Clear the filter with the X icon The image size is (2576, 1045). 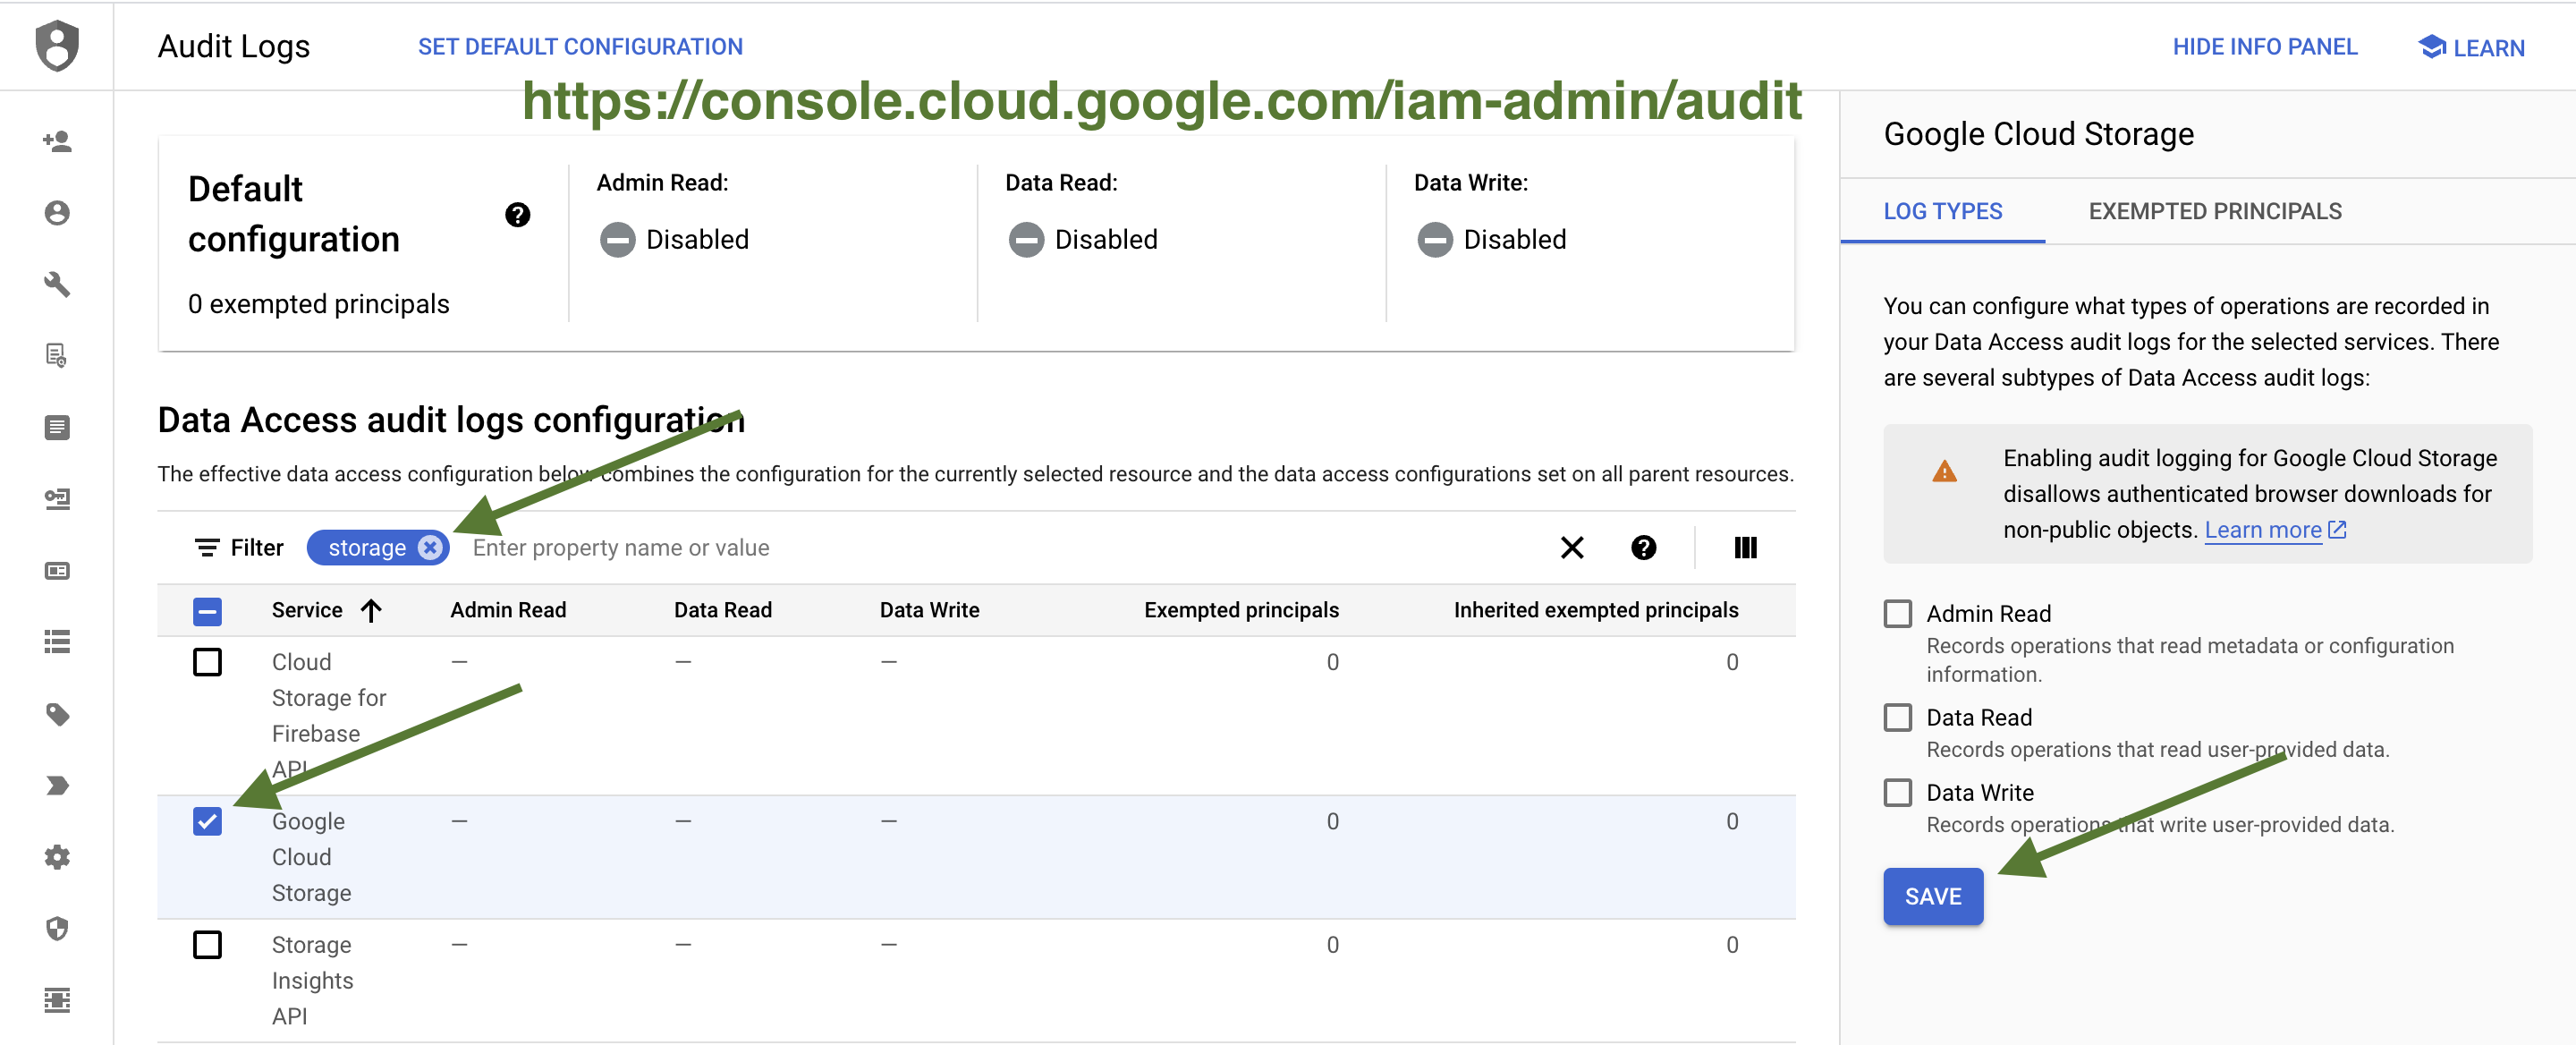[x=1572, y=548]
